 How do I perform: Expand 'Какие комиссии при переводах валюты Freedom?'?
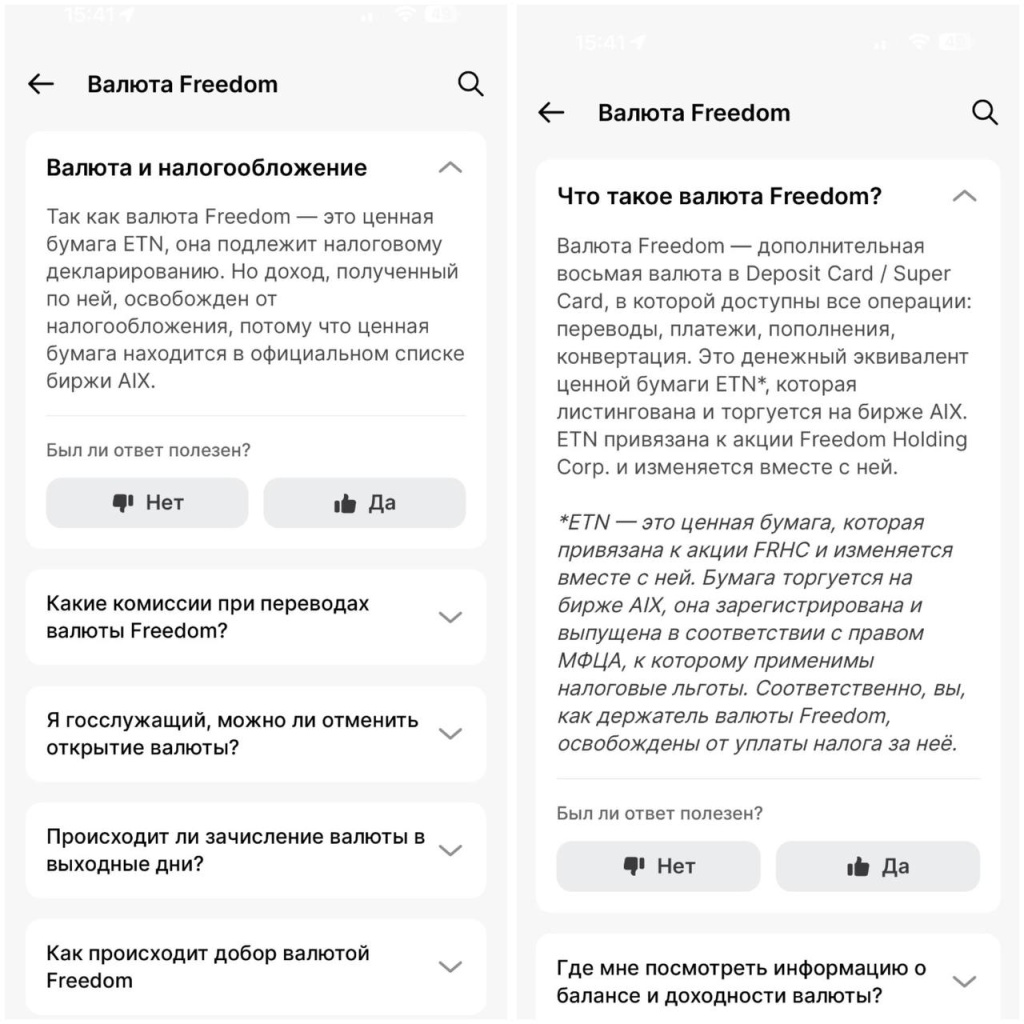[x=450, y=617]
